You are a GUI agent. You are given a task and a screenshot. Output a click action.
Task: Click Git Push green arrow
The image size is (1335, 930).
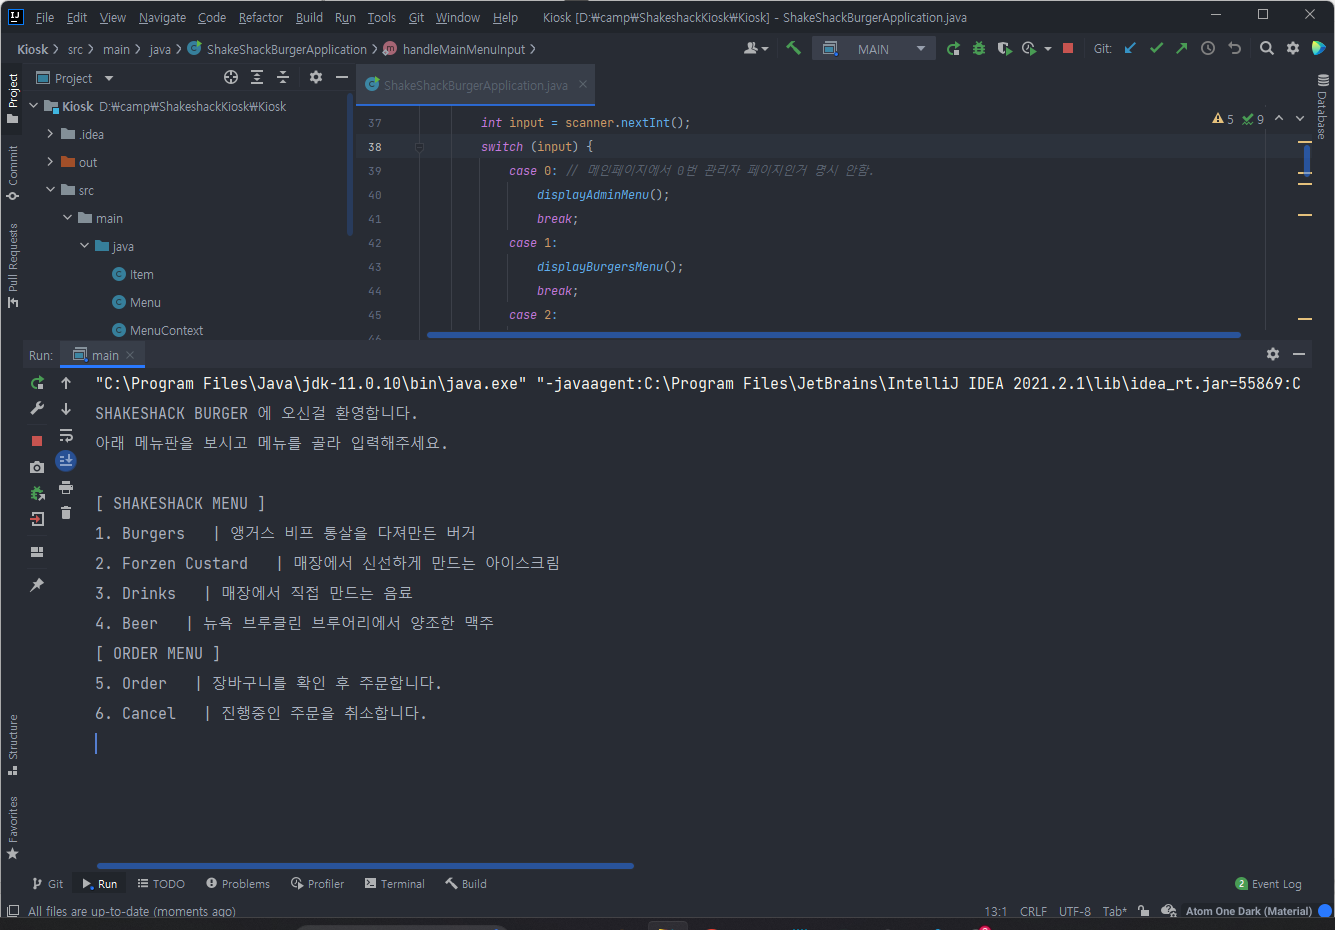(1182, 48)
